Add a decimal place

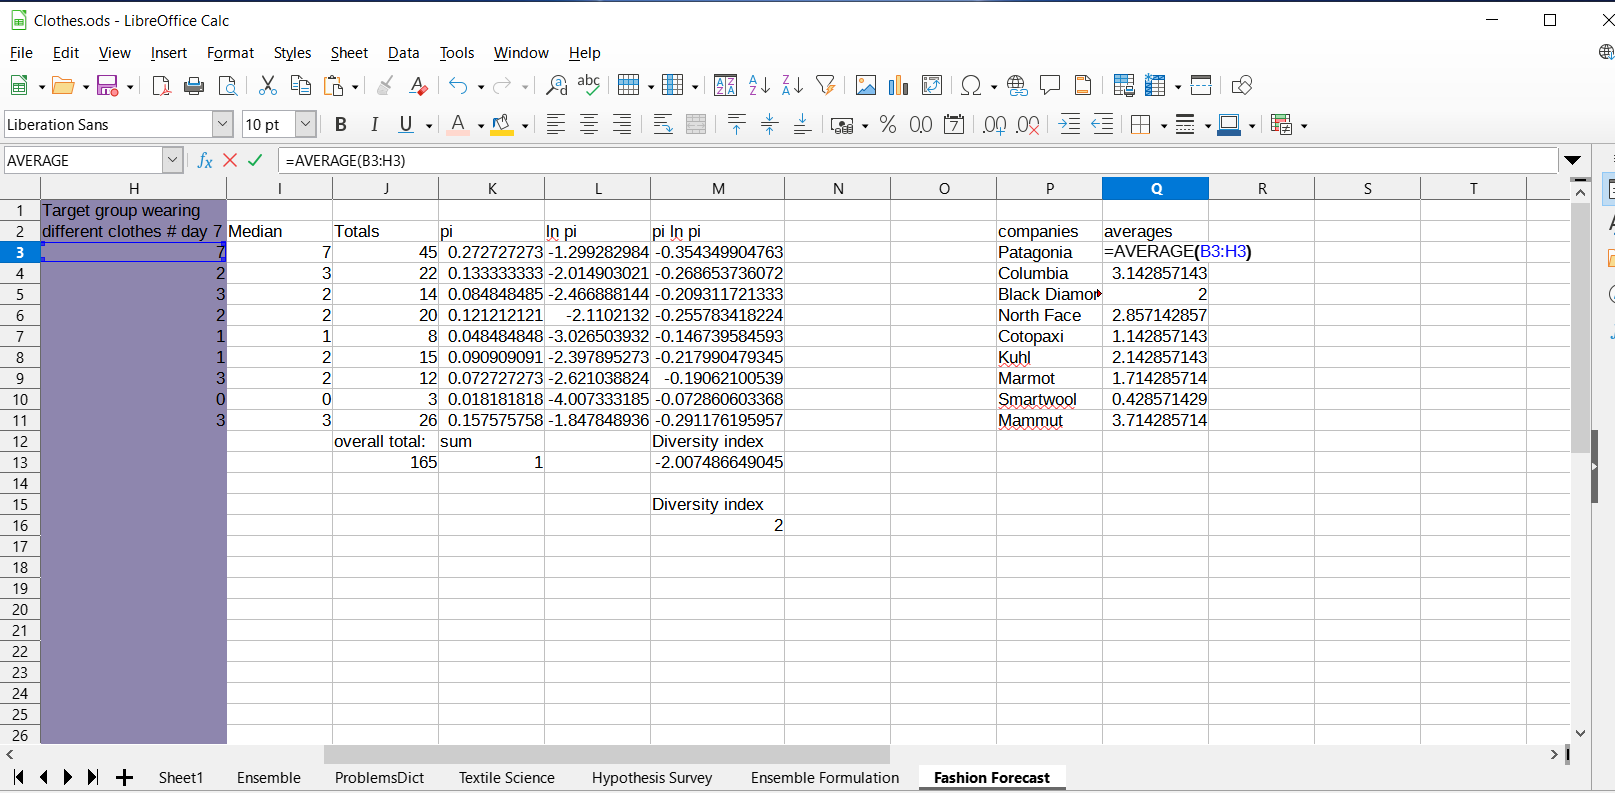pyautogui.click(x=994, y=124)
